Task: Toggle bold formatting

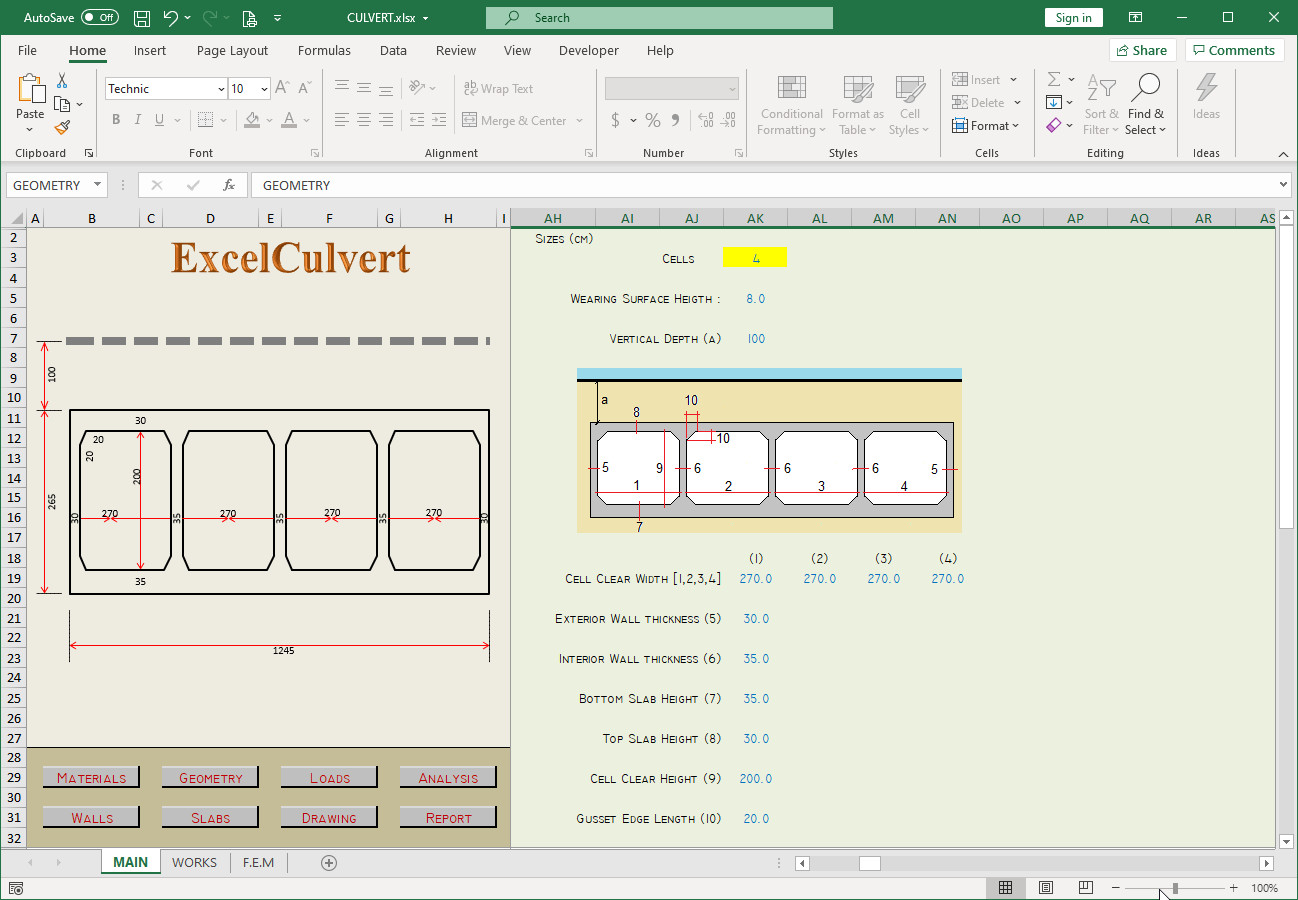Action: tap(114, 119)
